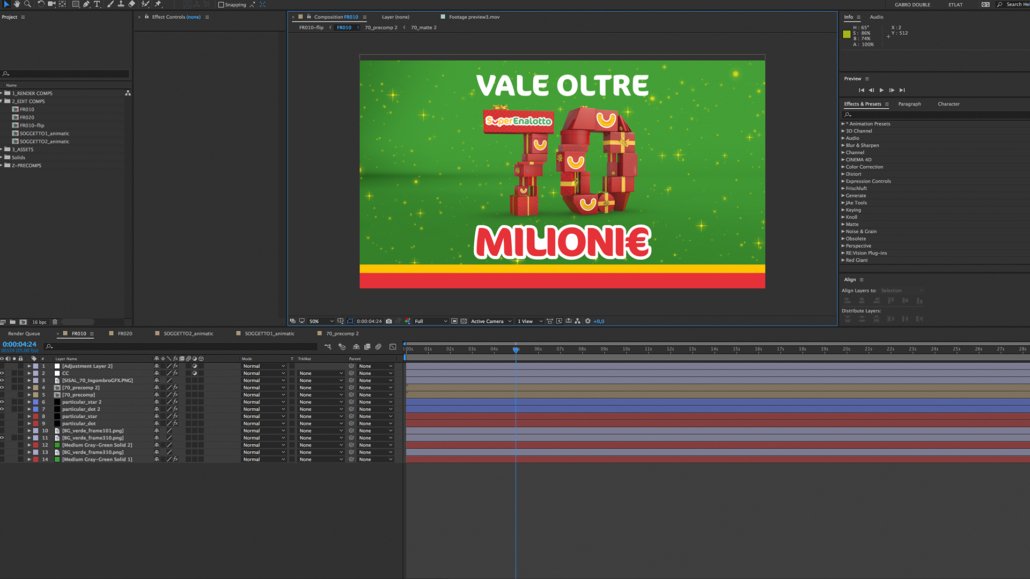Select the Pan Behind anchor point tool
1030x579 pixels.
pyautogui.click(x=62, y=4)
